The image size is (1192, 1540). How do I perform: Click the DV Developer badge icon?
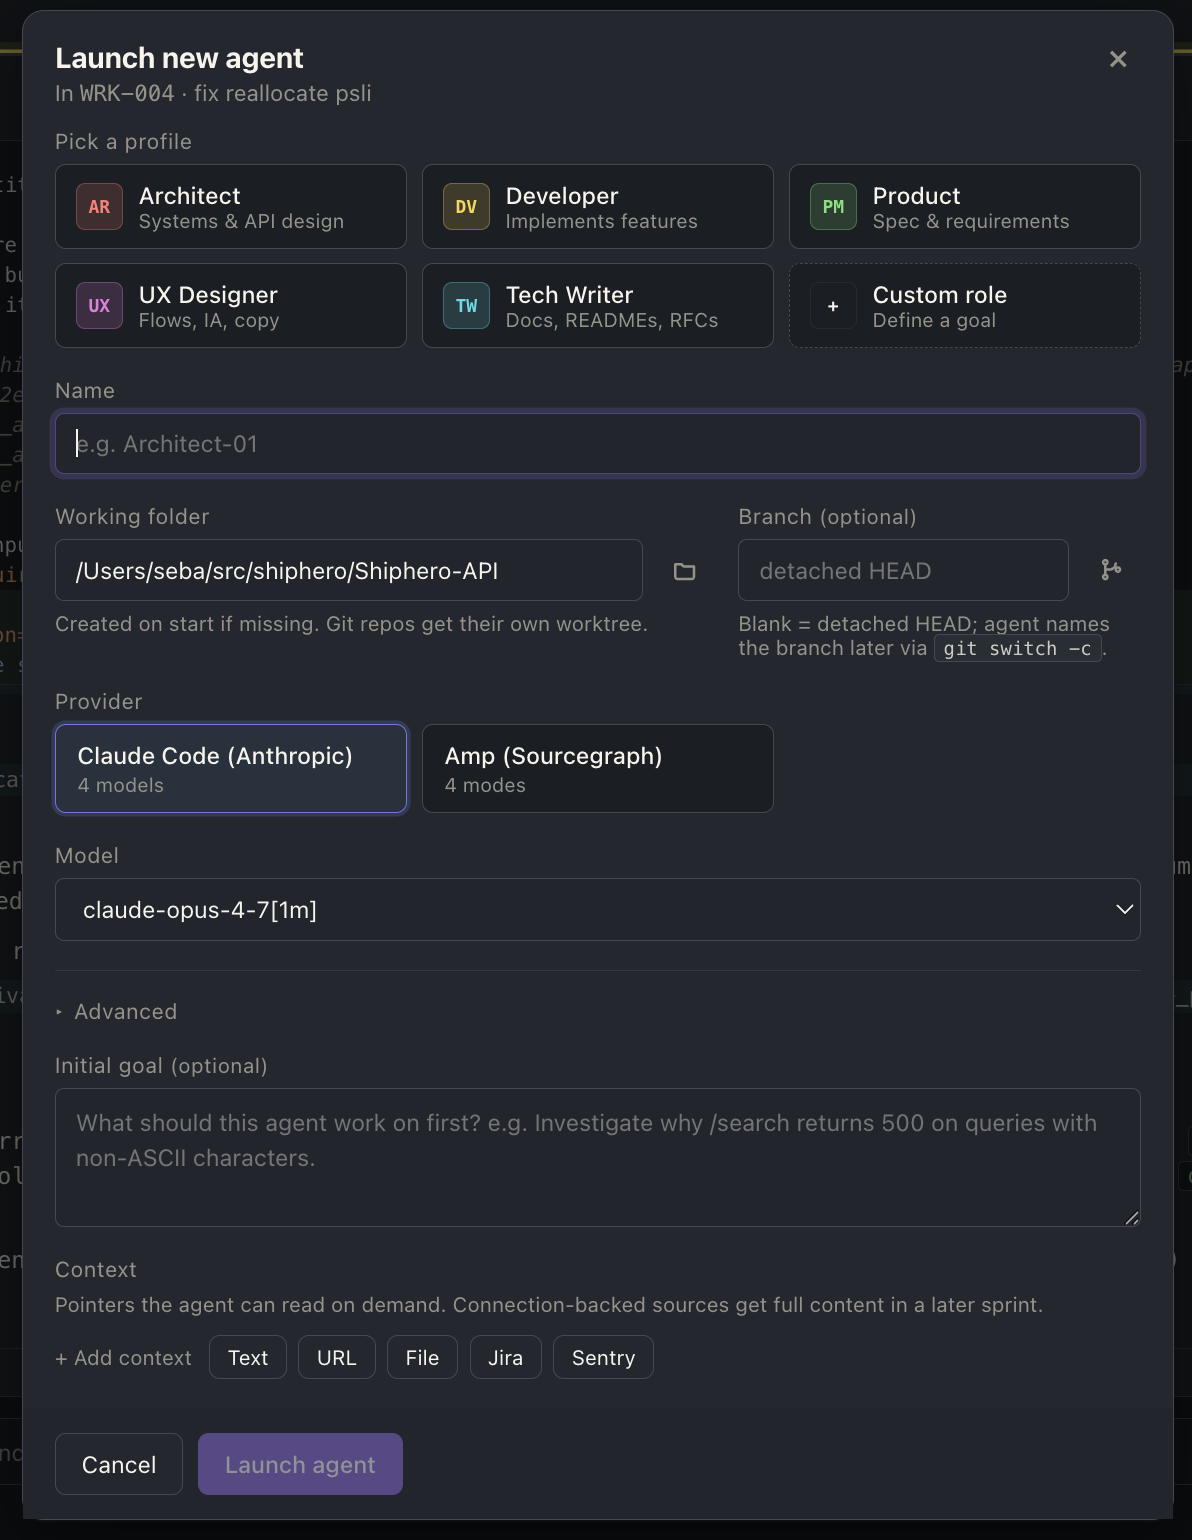coord(466,207)
